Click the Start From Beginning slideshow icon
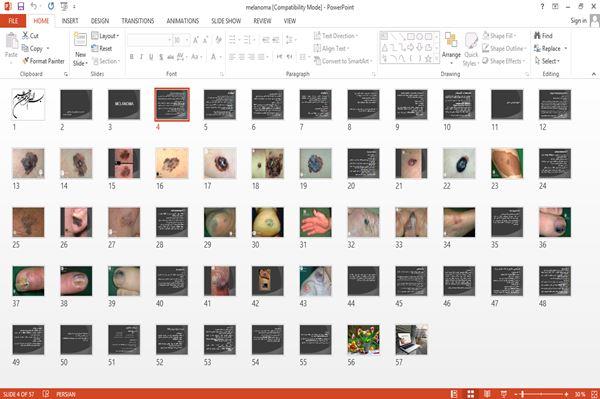Screen dimensions: 600x399 pos(64,6)
